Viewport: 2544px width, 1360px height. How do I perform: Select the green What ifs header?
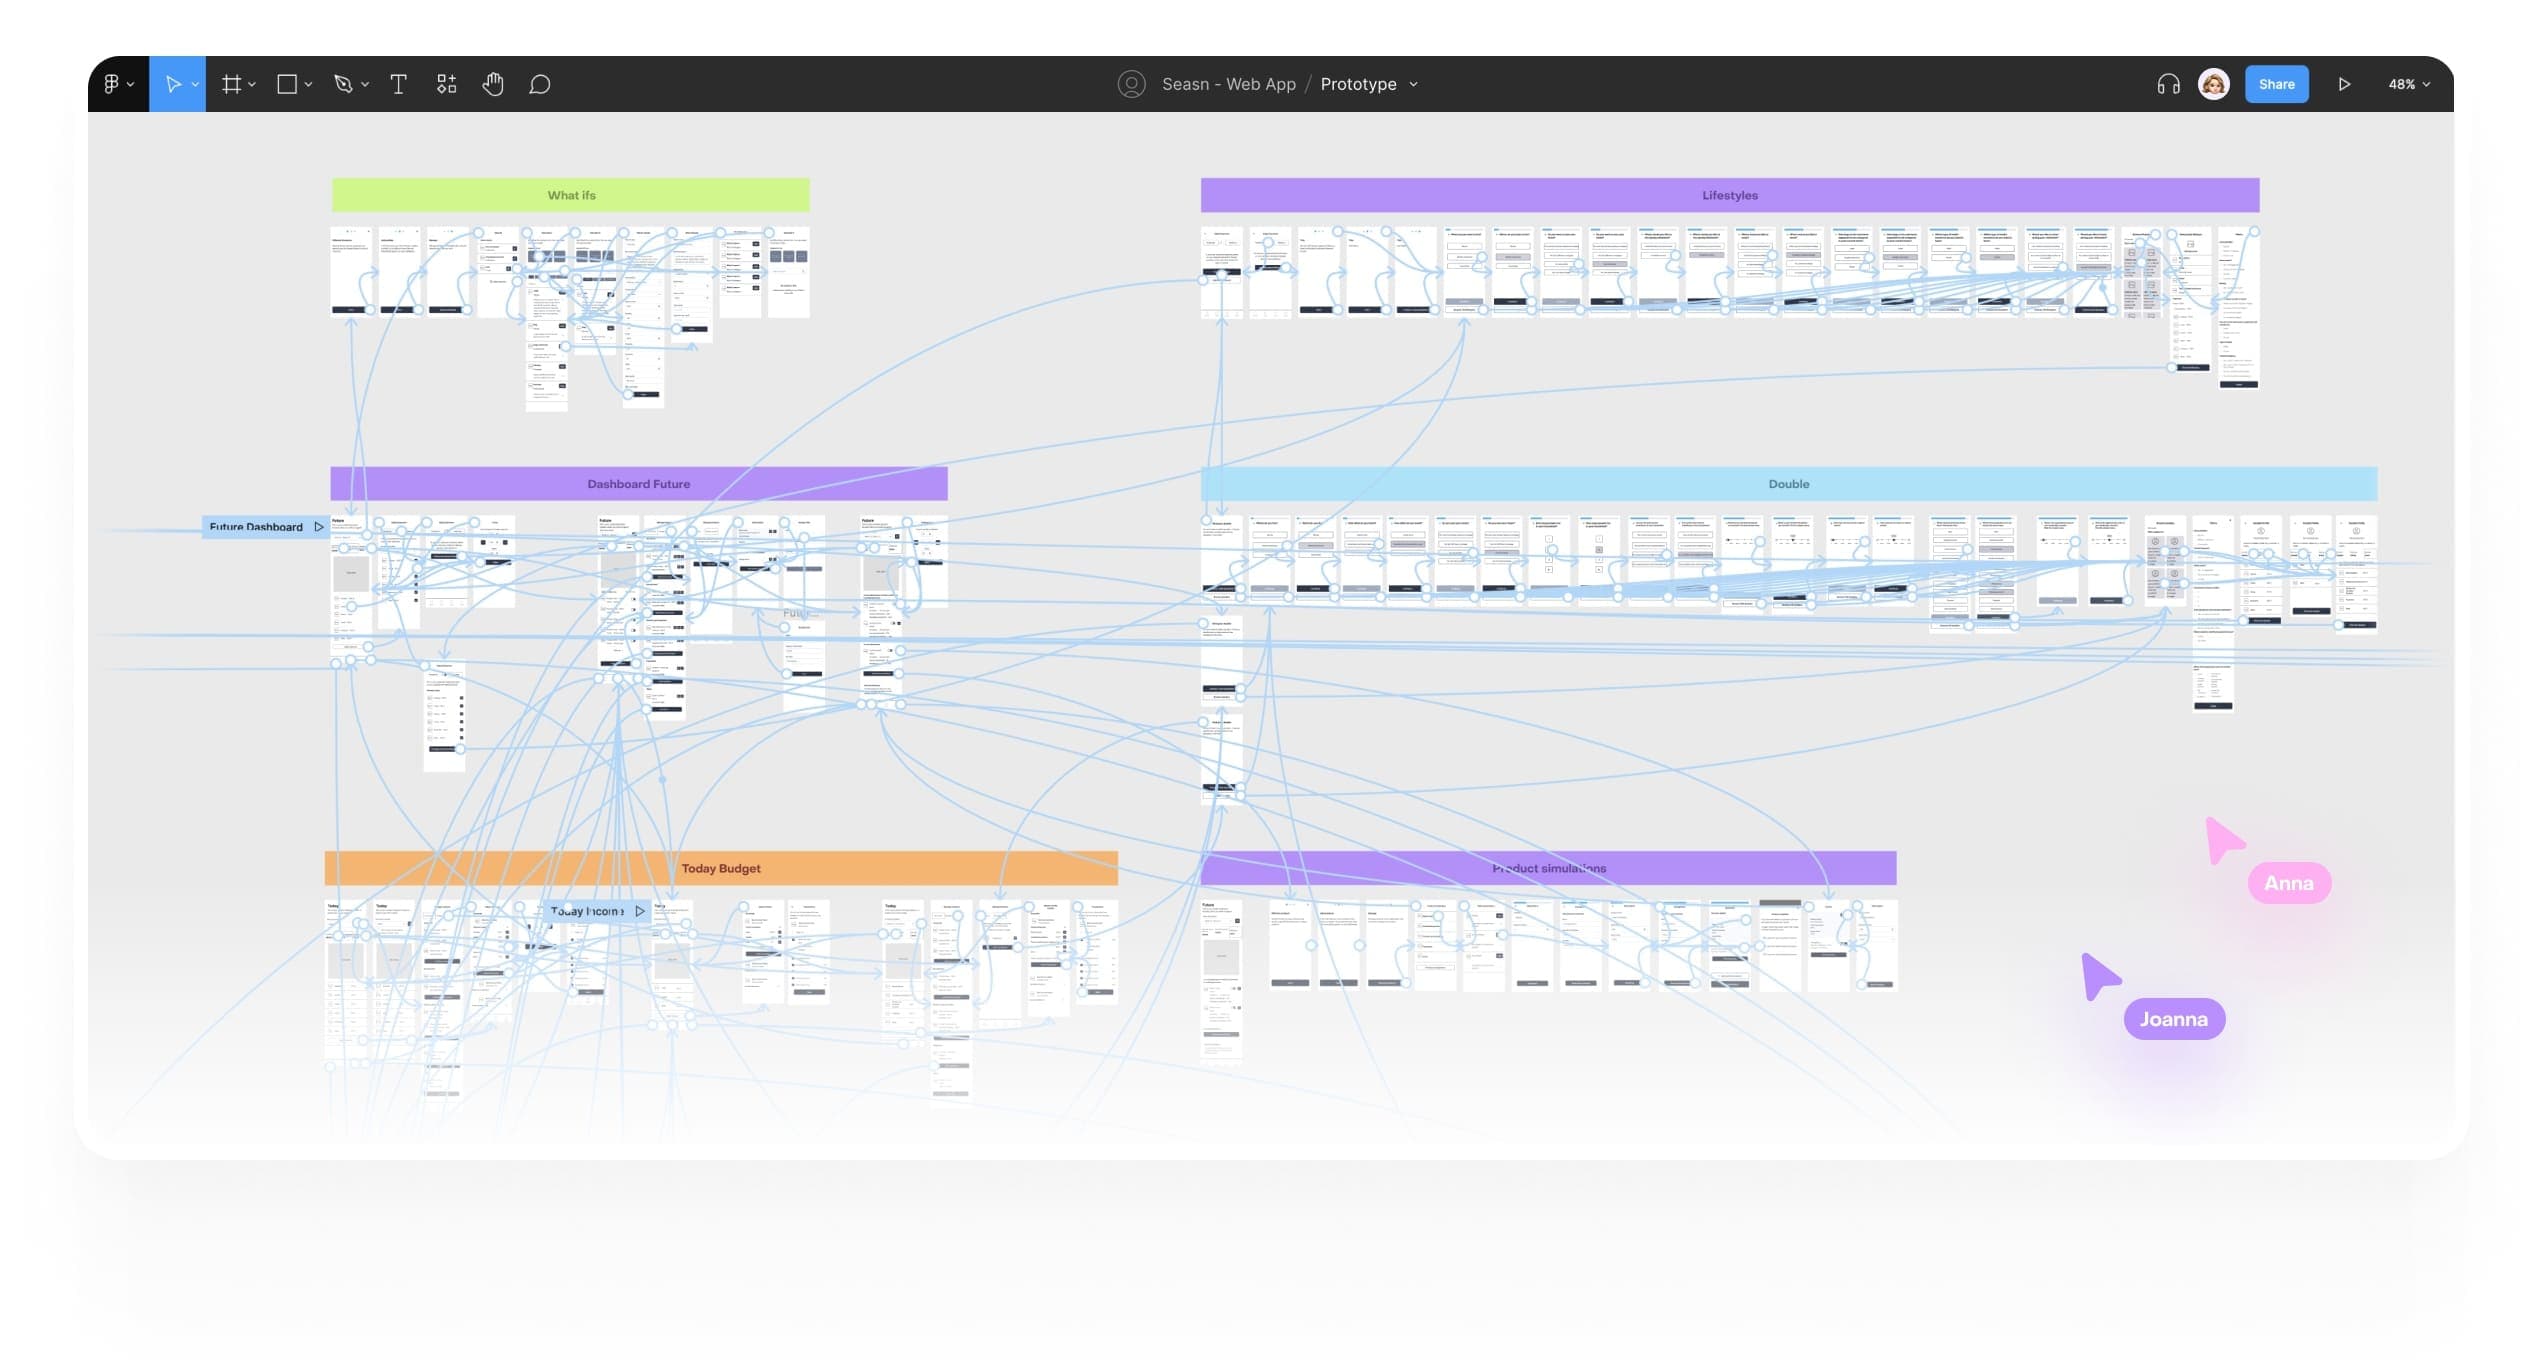click(570, 195)
